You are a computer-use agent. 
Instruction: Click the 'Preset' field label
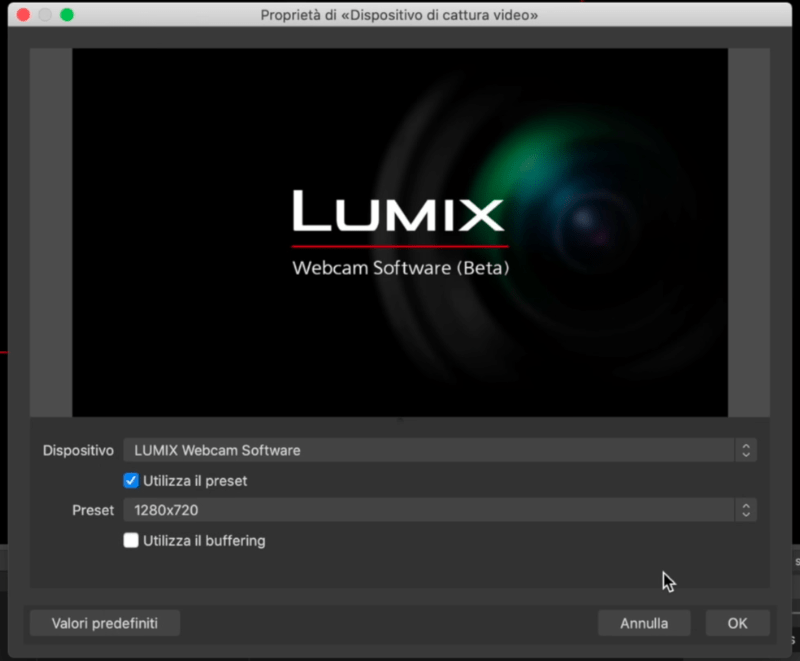pos(93,510)
